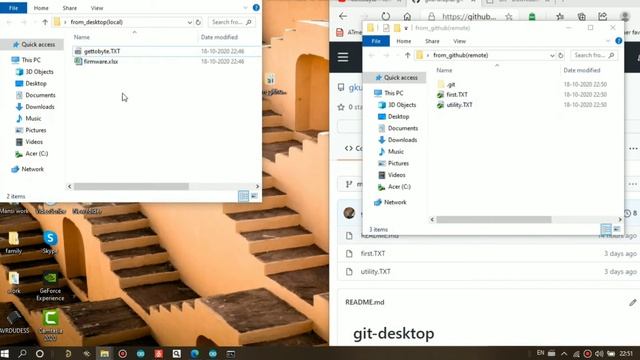640x360 pixels.
Task: Open File Explorer from the taskbar
Action: (x=104, y=353)
